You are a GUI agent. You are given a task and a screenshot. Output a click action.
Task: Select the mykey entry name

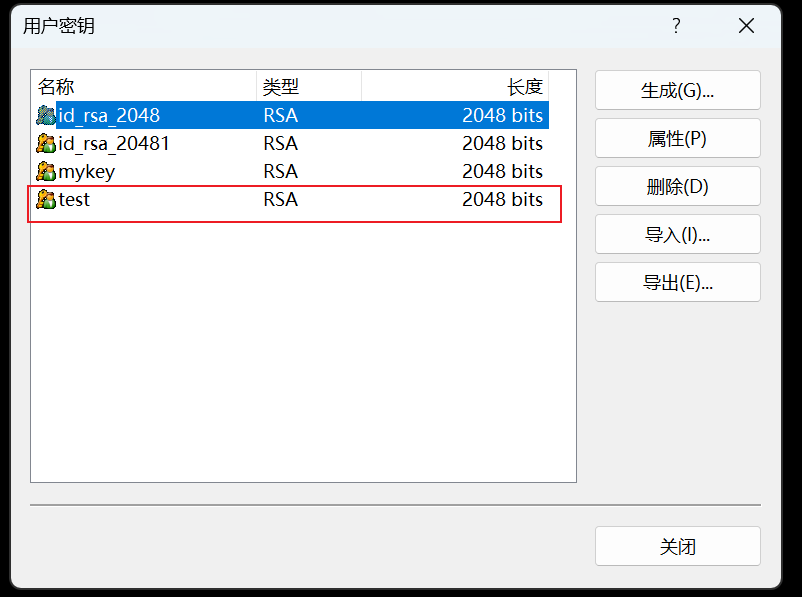[87, 171]
